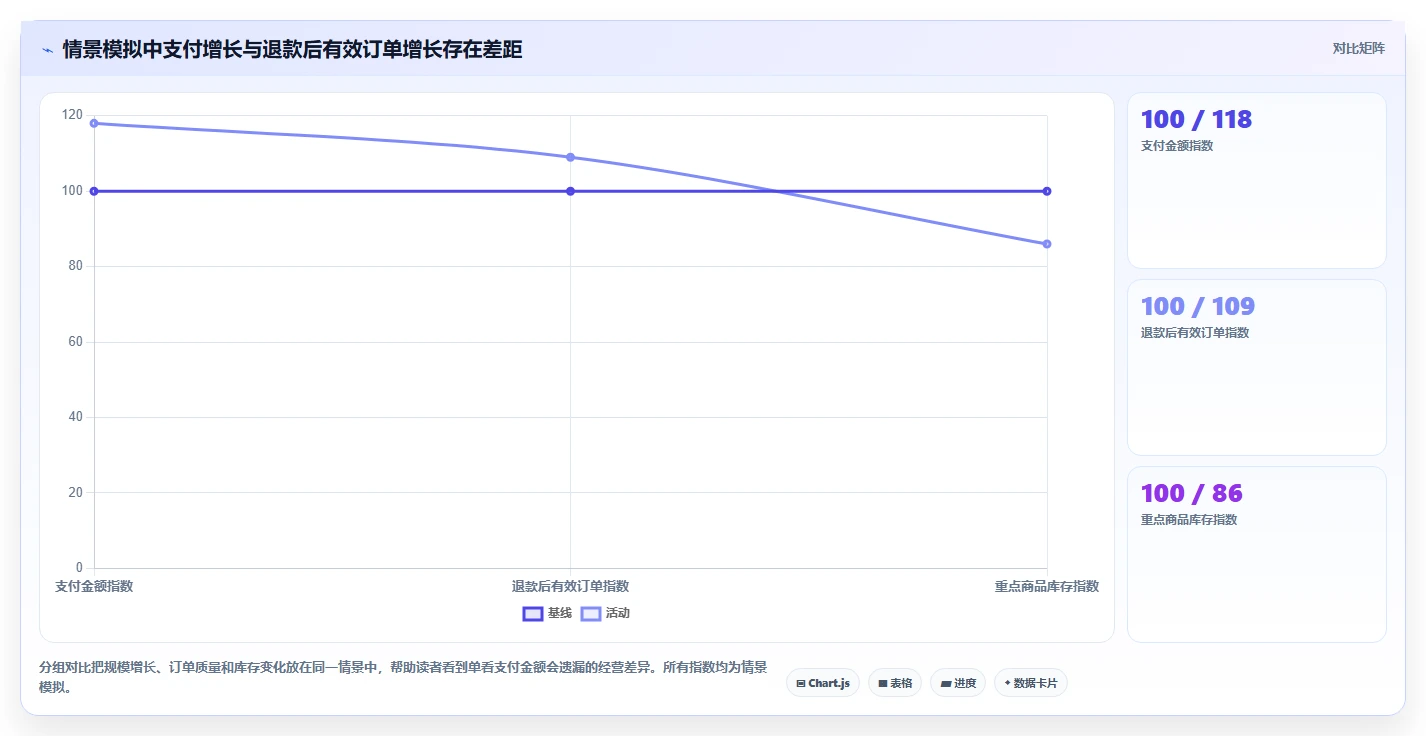This screenshot has height=736, width=1426.
Task: Click the 基线 data point at 重点商品库存指数
Action: point(1047,191)
